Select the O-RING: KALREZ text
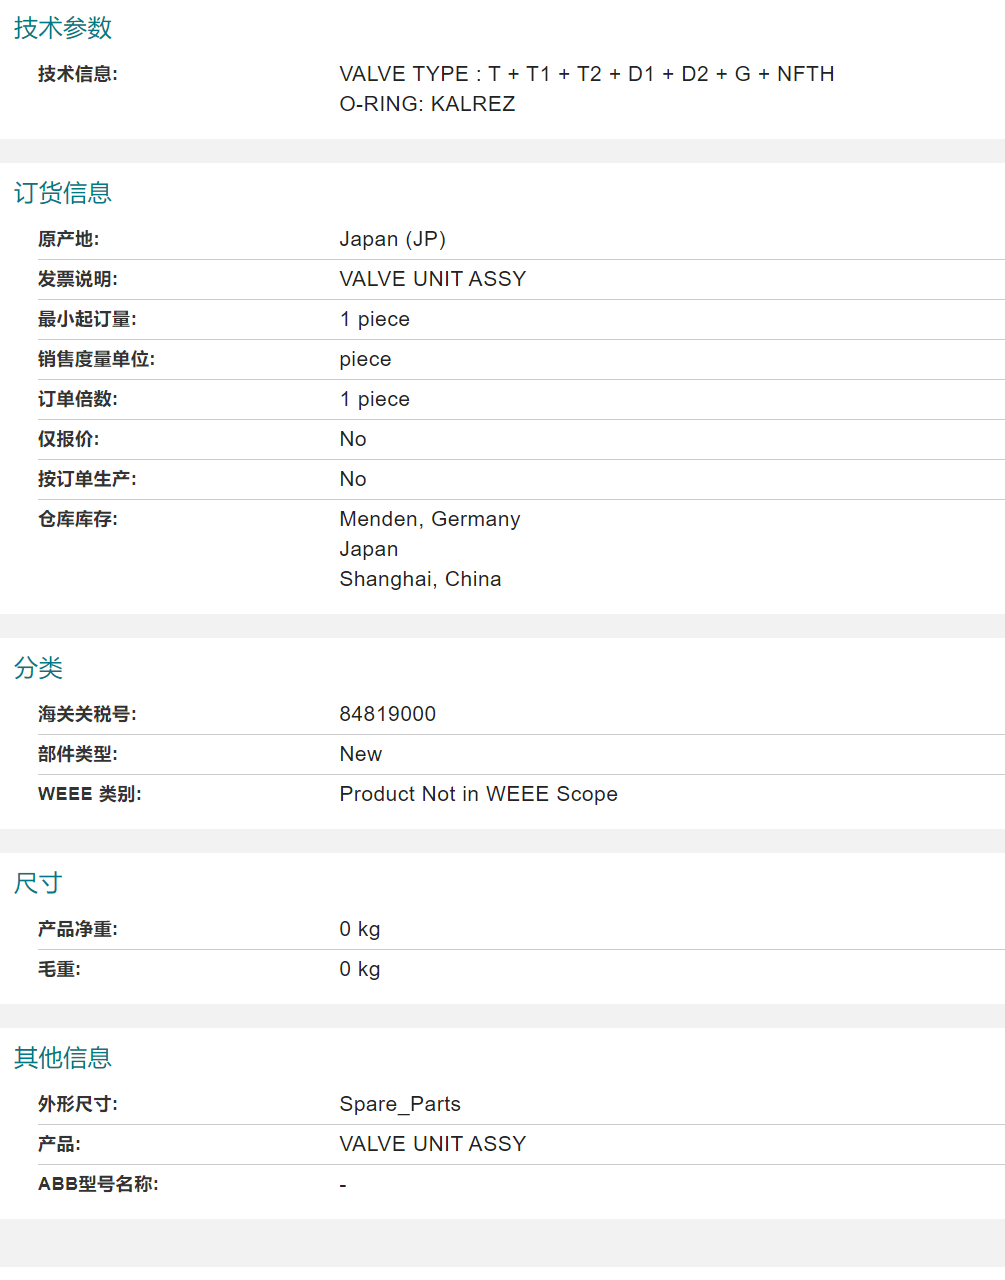Image resolution: width=1005 pixels, height=1280 pixels. point(427,104)
